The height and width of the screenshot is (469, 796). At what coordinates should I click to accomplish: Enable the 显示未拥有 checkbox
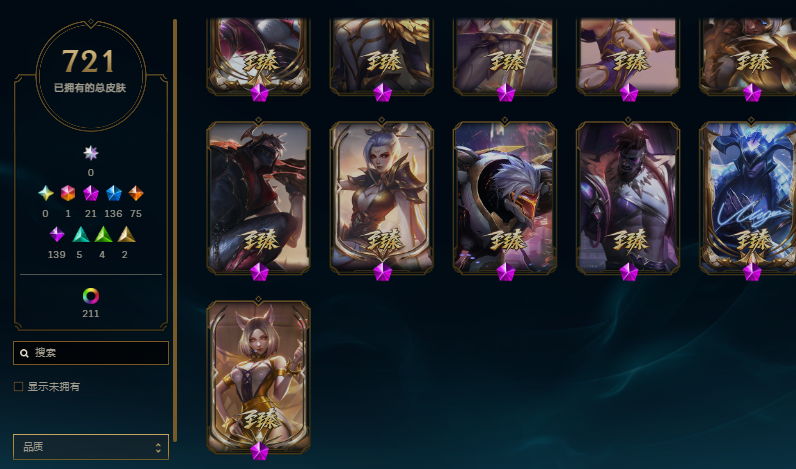tap(19, 387)
